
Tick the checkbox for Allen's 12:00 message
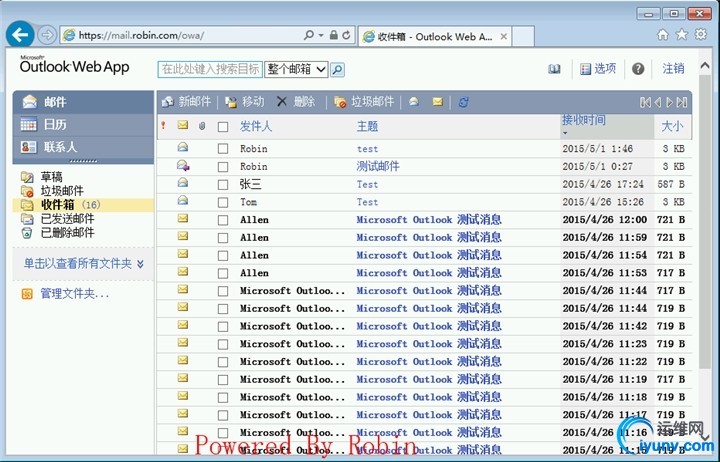coord(223,220)
